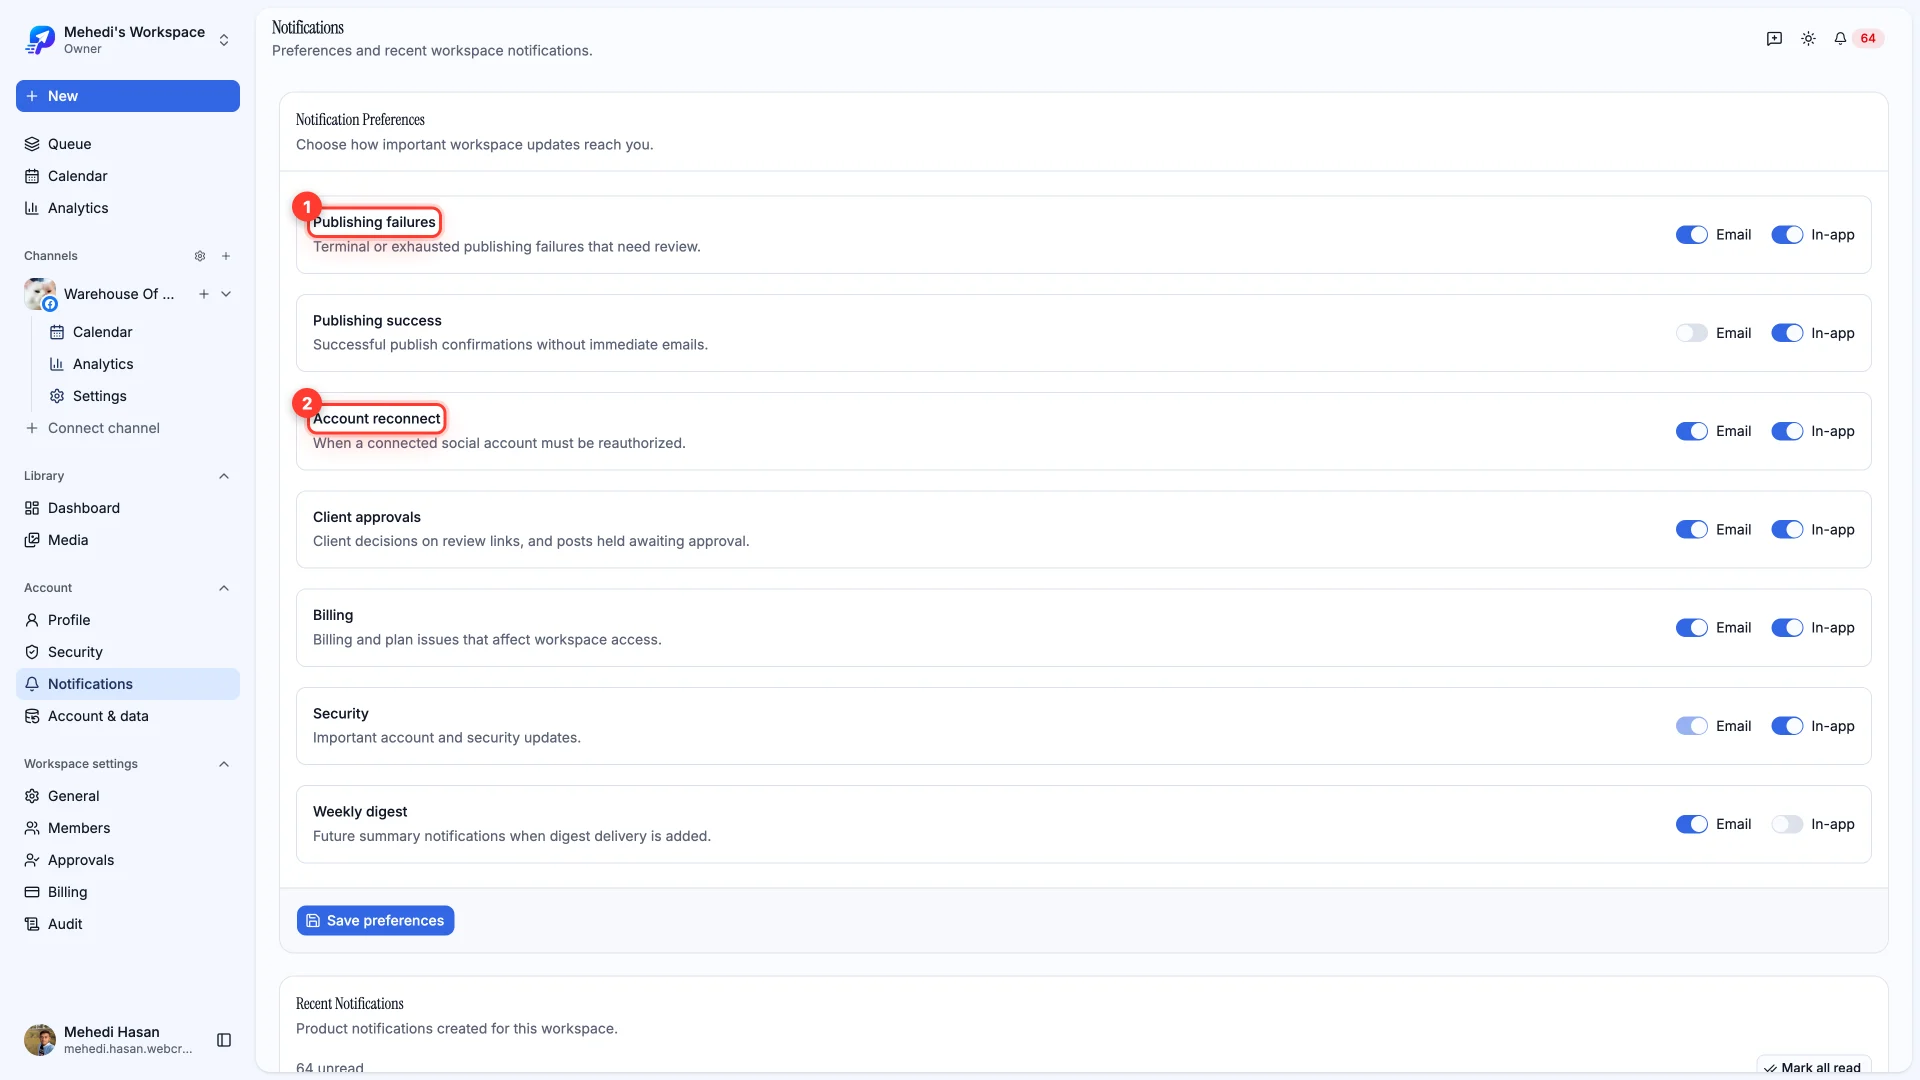Click the Media library icon

32,540
